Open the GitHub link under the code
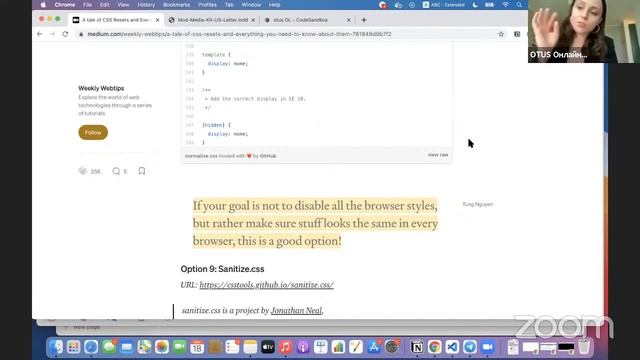Screen dimensions: 640x360 [268, 156]
